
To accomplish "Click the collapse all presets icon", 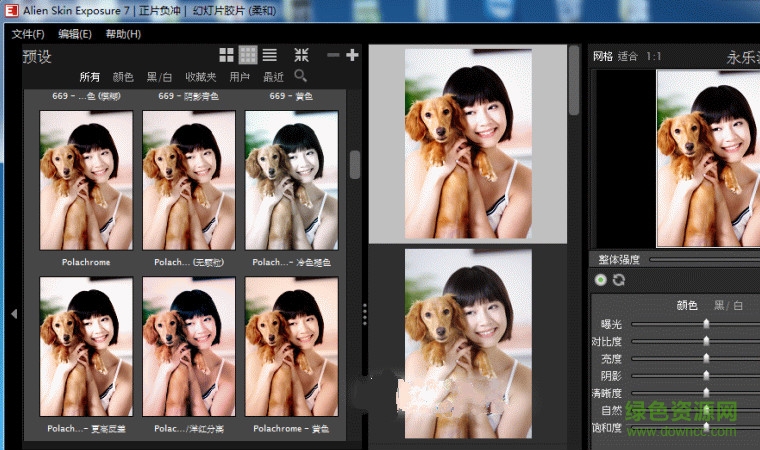I will pos(302,55).
